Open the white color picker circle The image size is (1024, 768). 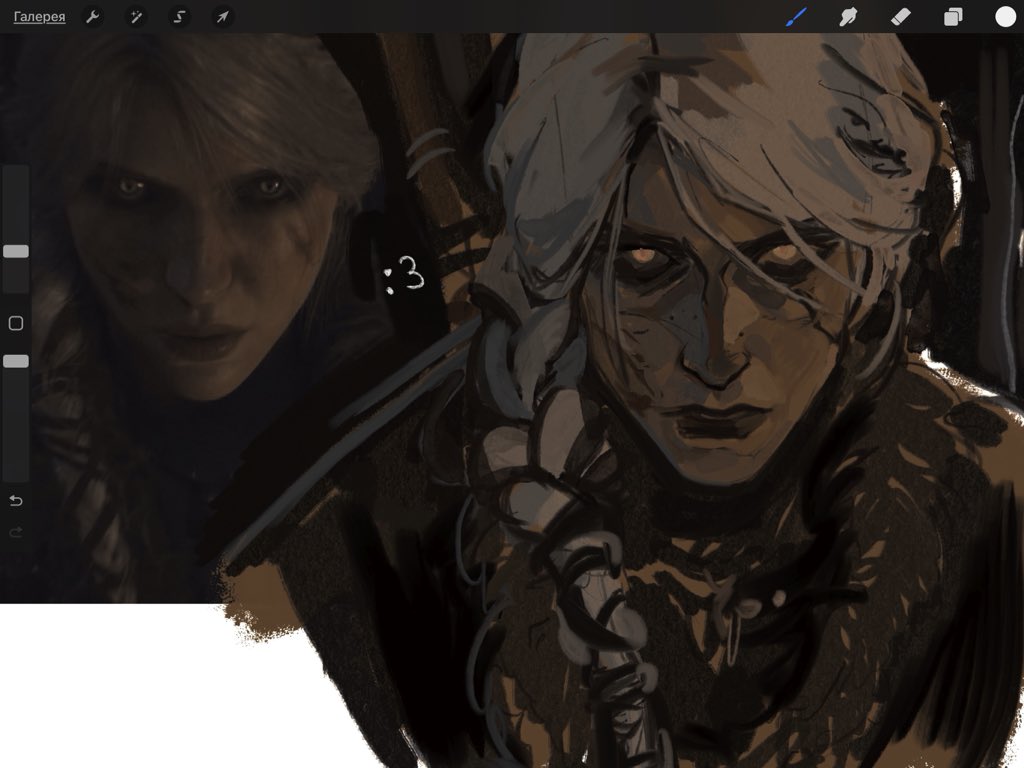point(1005,17)
